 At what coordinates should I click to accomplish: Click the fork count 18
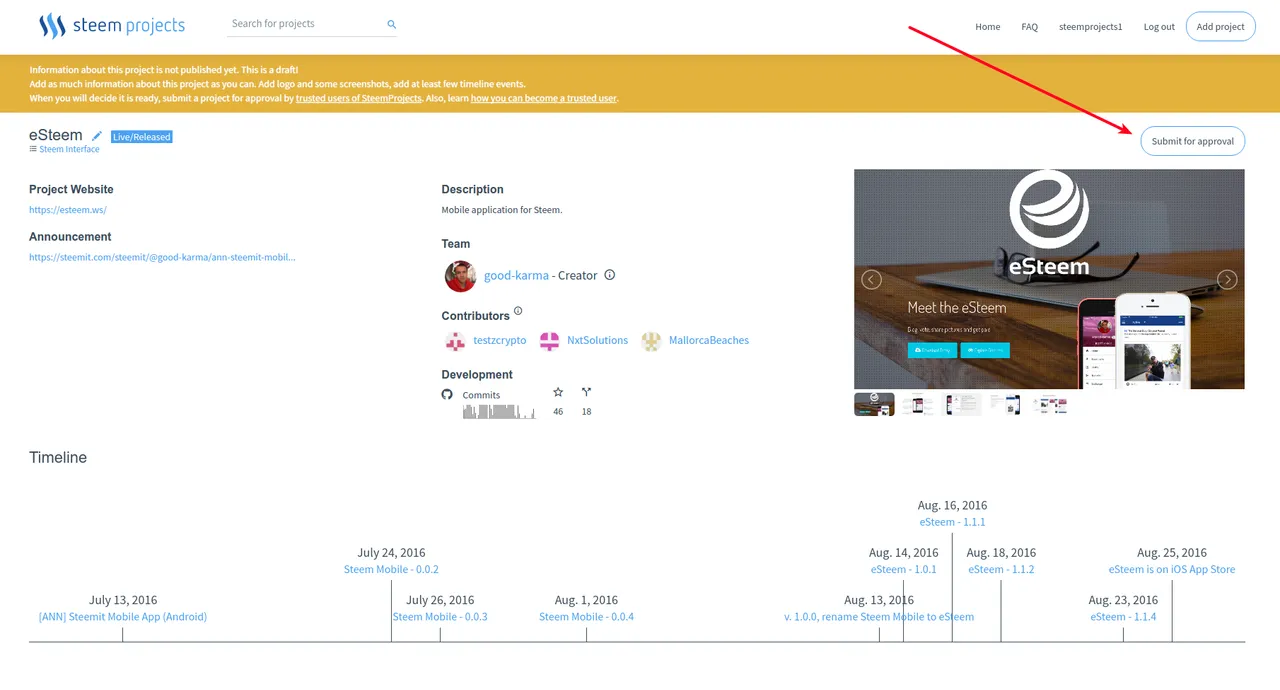click(x=586, y=412)
